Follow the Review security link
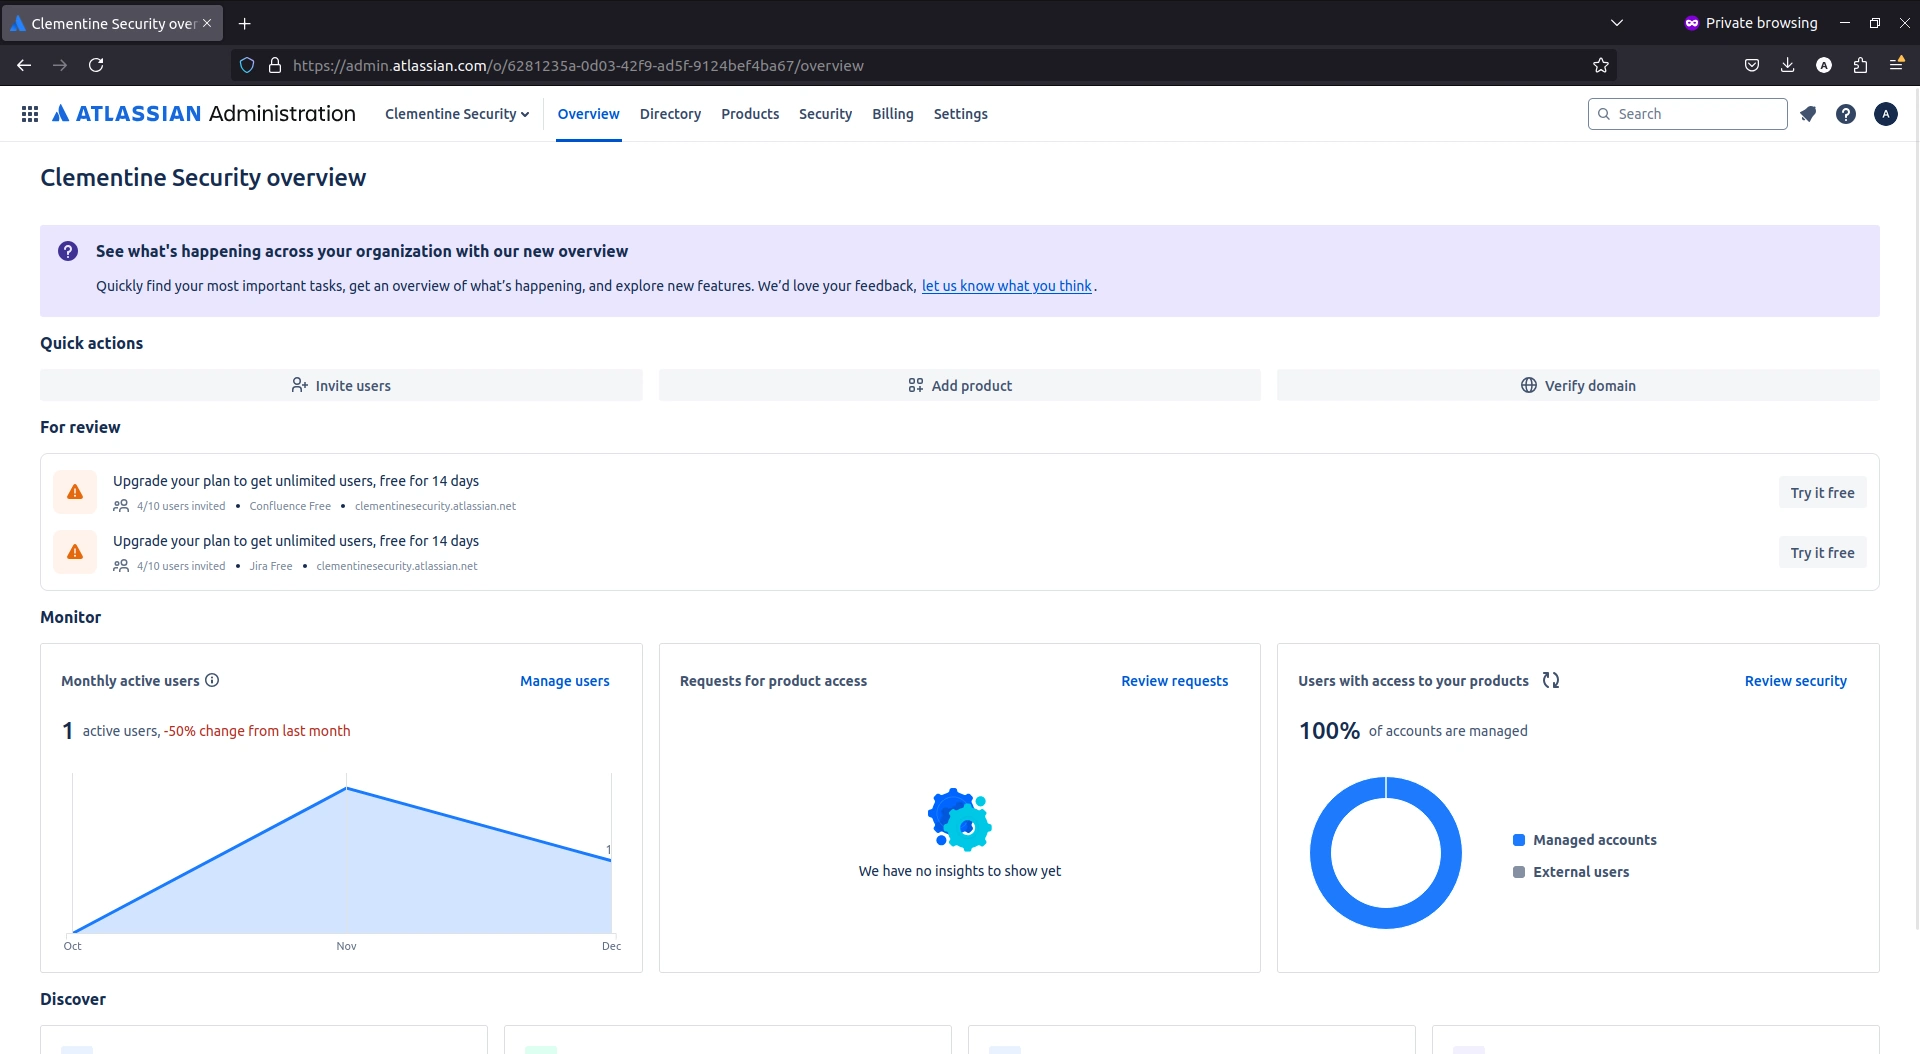Screen dimensions: 1920x1054 [x=1795, y=681]
